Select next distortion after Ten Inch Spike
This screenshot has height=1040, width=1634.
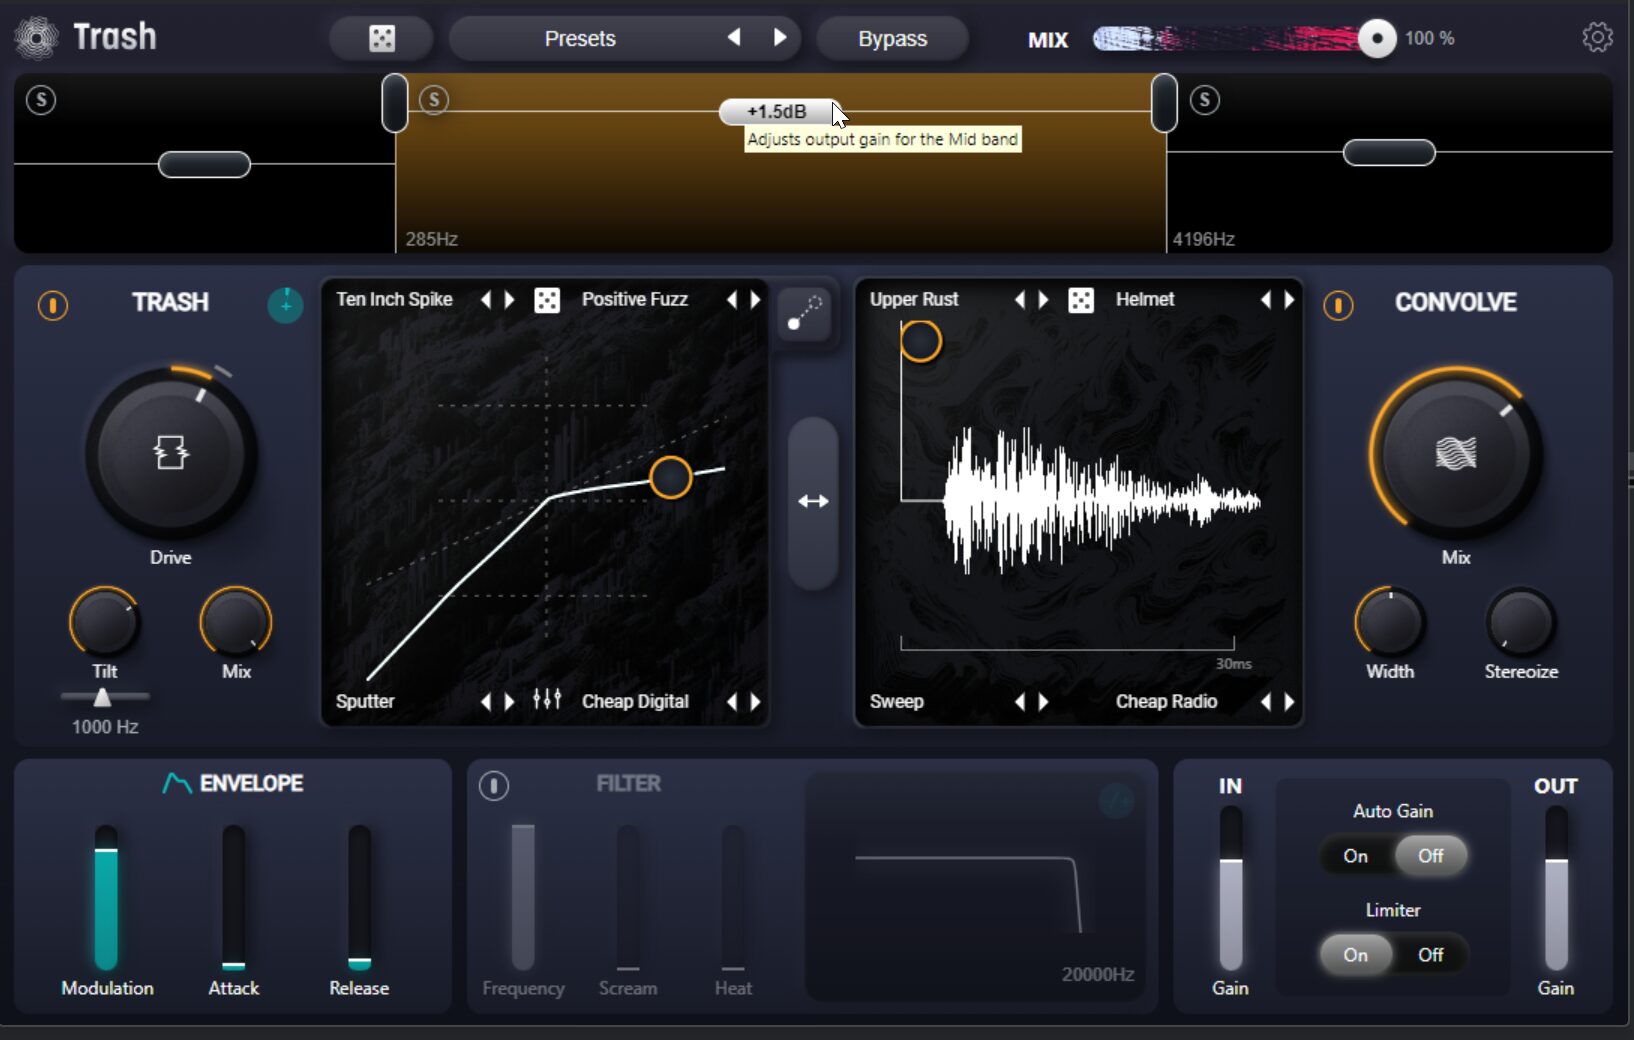point(509,299)
